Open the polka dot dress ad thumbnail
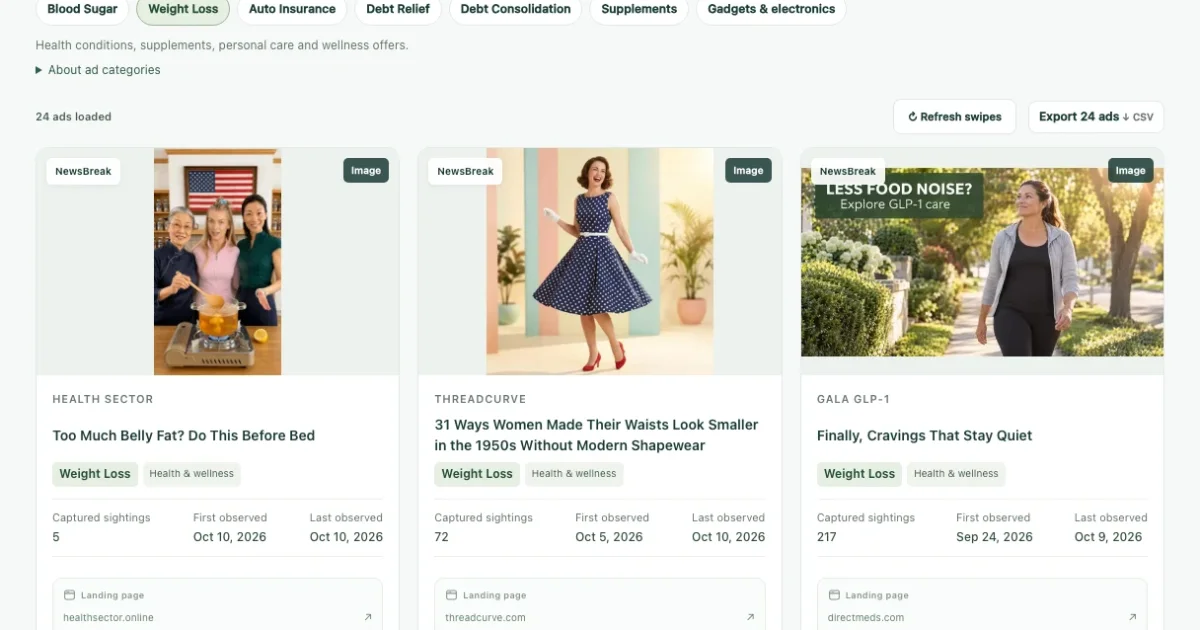The height and width of the screenshot is (630, 1200). click(600, 262)
